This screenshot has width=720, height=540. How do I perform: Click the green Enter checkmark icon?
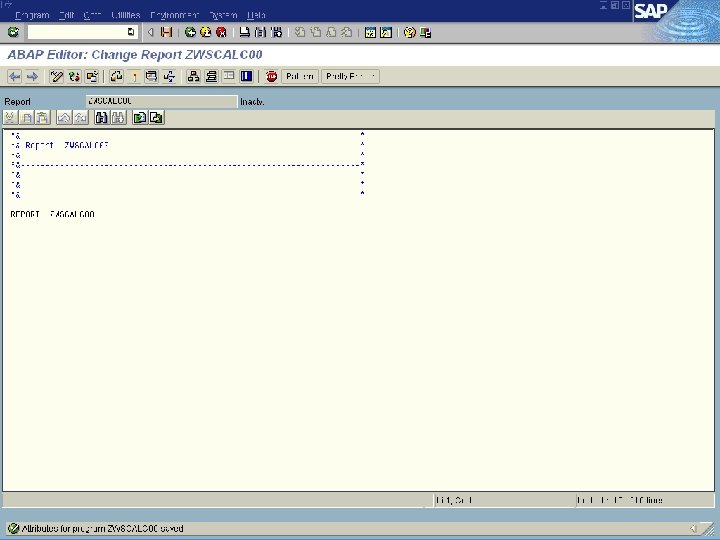(x=13, y=32)
